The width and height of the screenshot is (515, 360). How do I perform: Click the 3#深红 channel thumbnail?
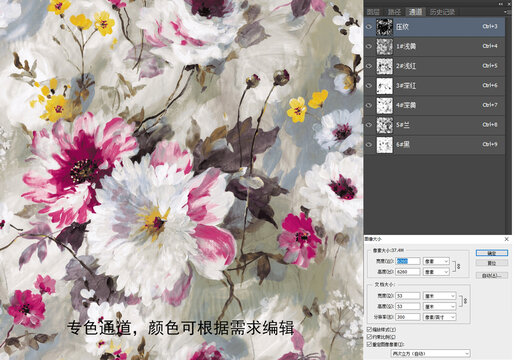click(x=385, y=86)
